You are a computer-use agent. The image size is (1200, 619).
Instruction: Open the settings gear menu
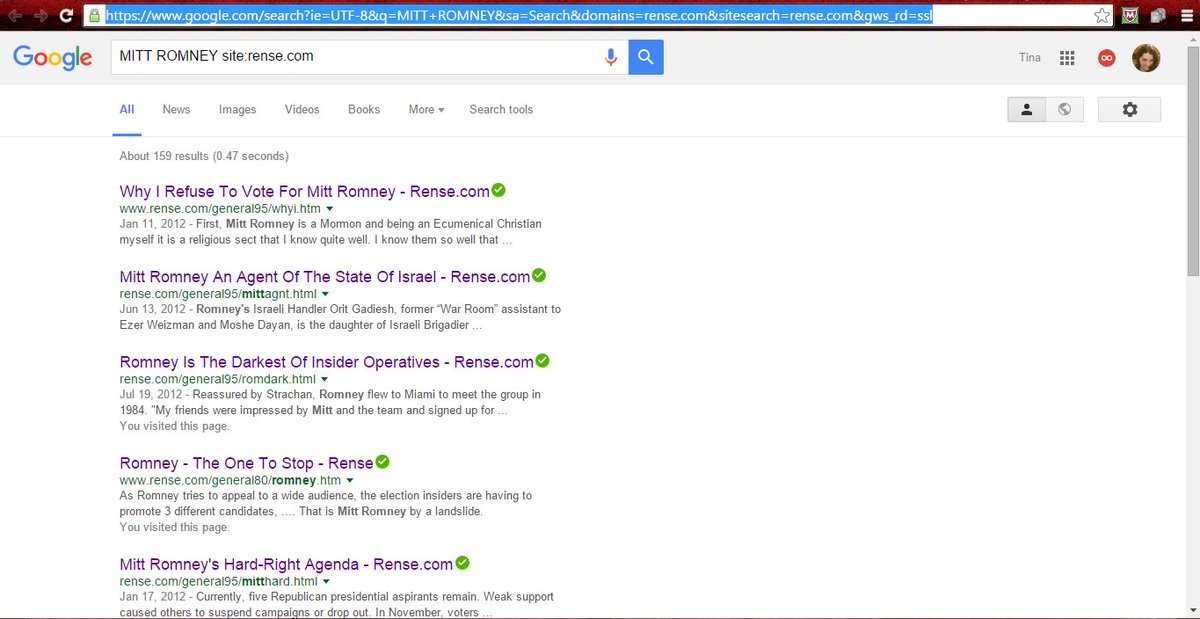[1130, 110]
